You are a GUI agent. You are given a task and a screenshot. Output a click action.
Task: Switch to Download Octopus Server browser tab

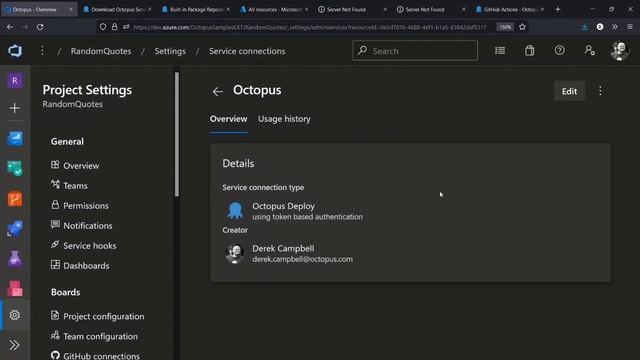coord(118,9)
